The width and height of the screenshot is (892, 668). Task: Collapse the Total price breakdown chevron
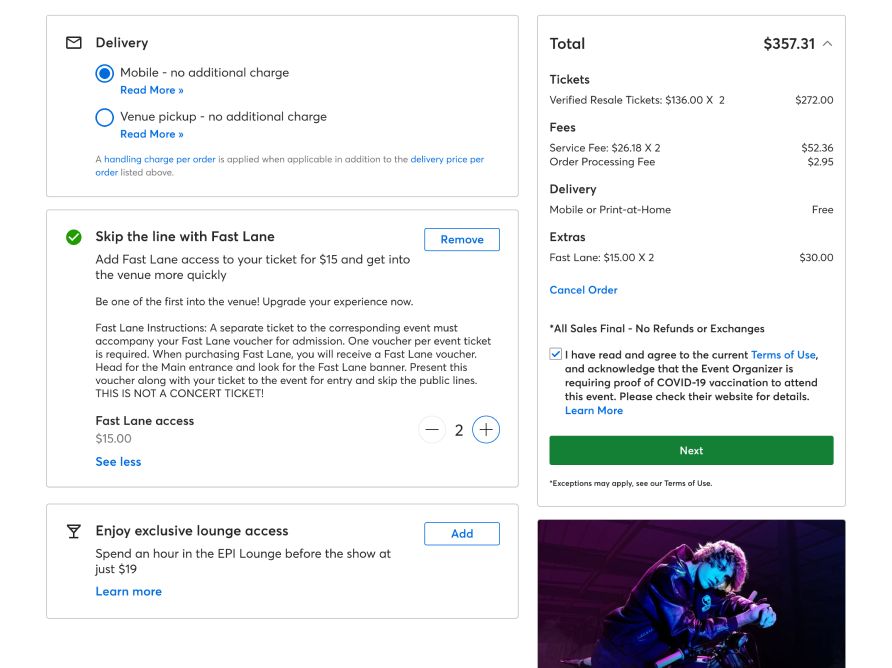[828, 44]
